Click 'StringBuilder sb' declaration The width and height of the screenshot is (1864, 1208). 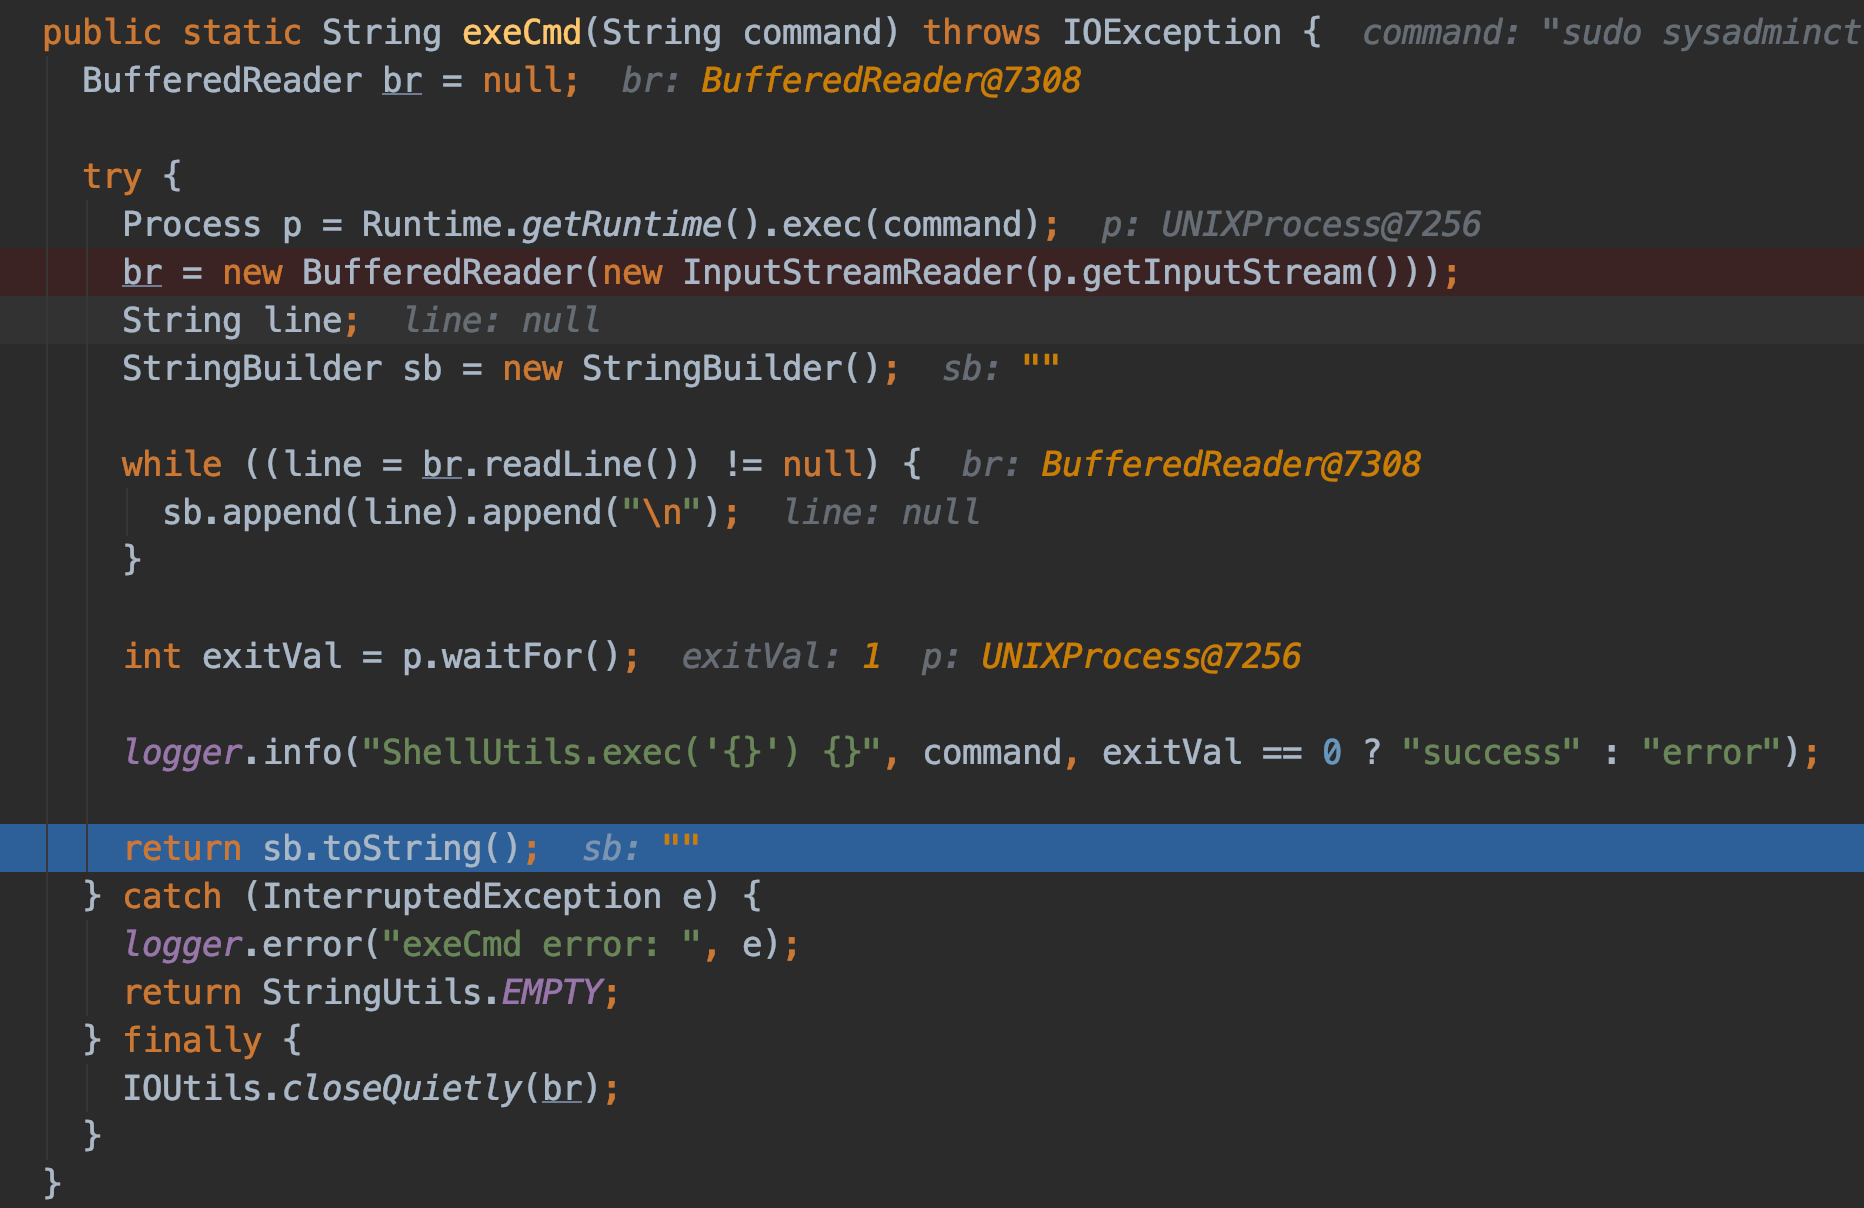point(282,369)
